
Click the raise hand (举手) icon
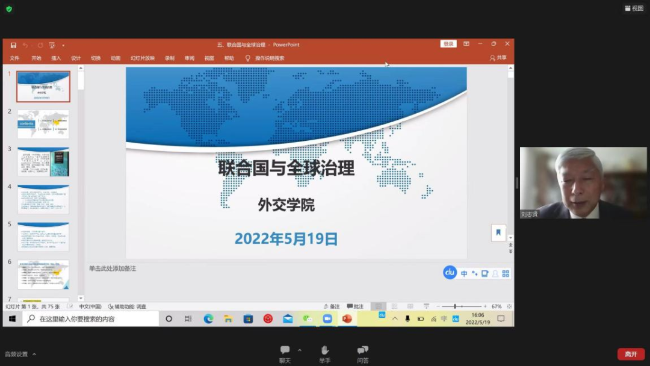coord(325,350)
